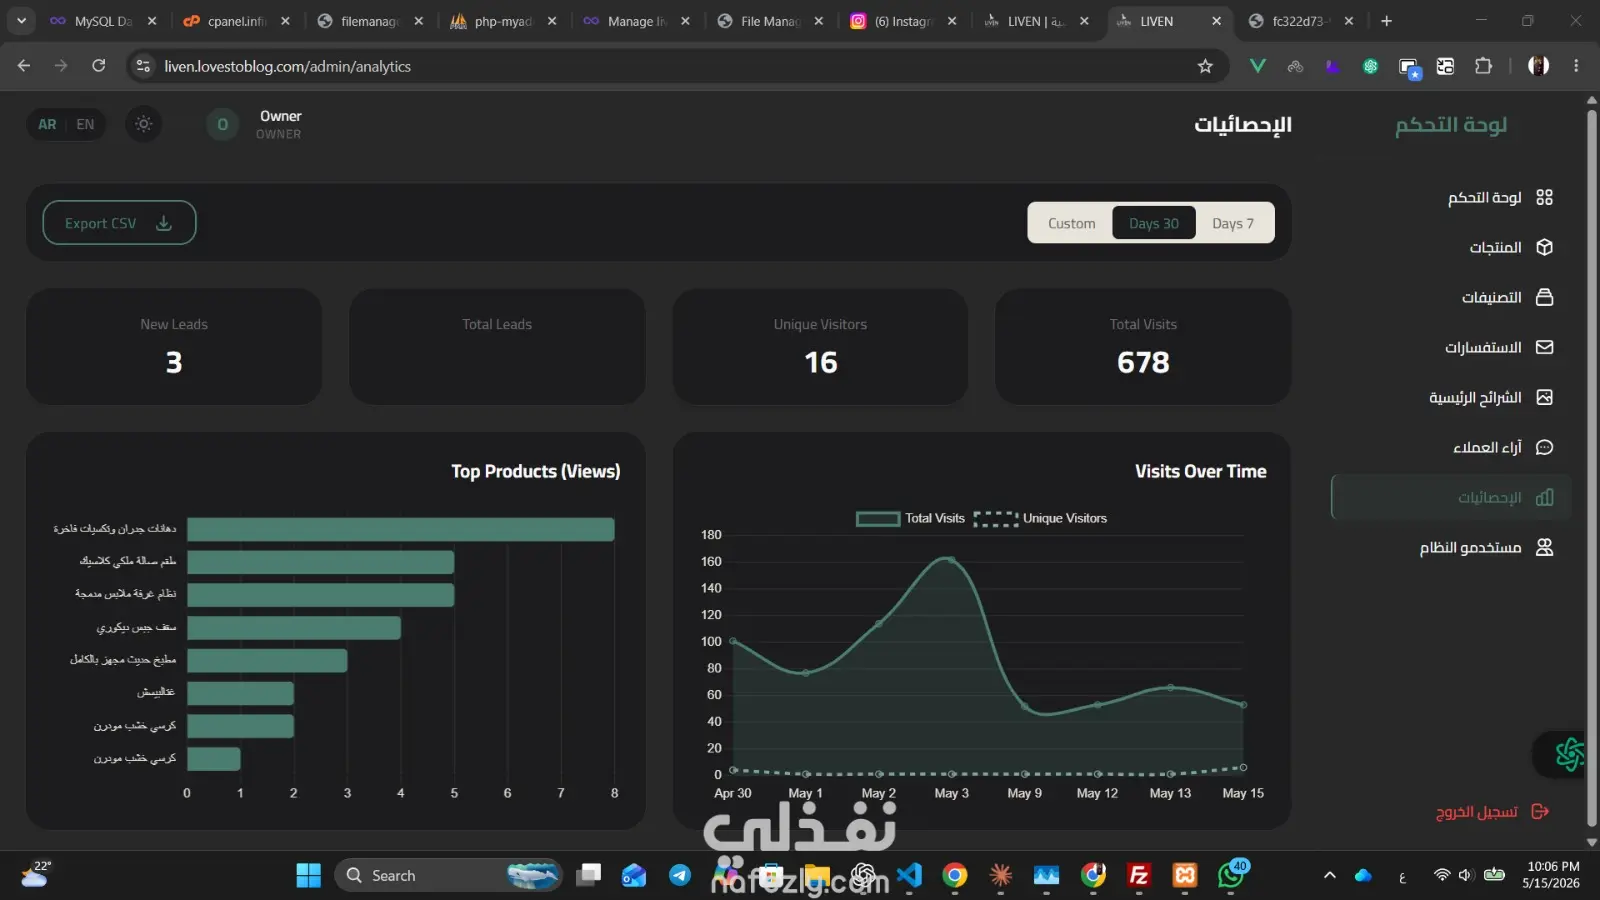Open the Categories icon in sidebar

click(x=1544, y=297)
